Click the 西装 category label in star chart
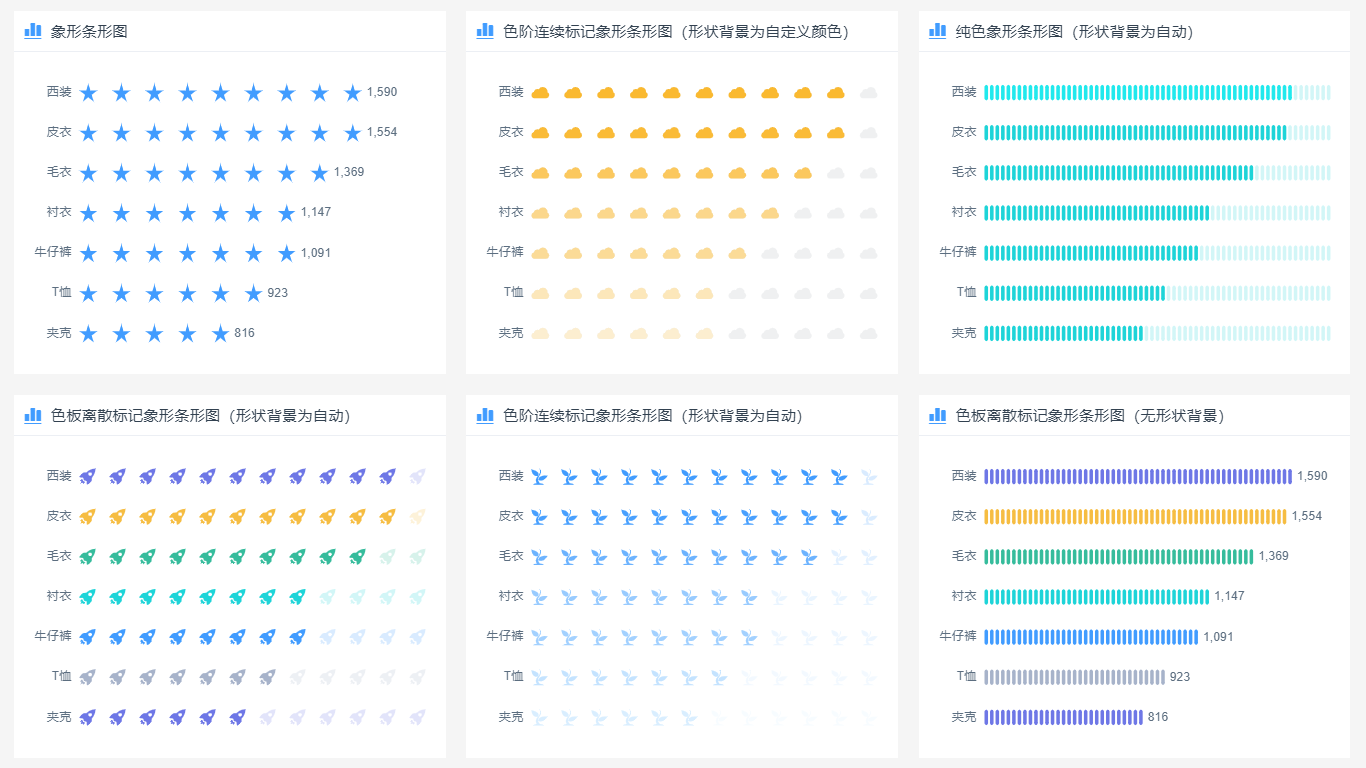The height and width of the screenshot is (768, 1366). [x=57, y=92]
